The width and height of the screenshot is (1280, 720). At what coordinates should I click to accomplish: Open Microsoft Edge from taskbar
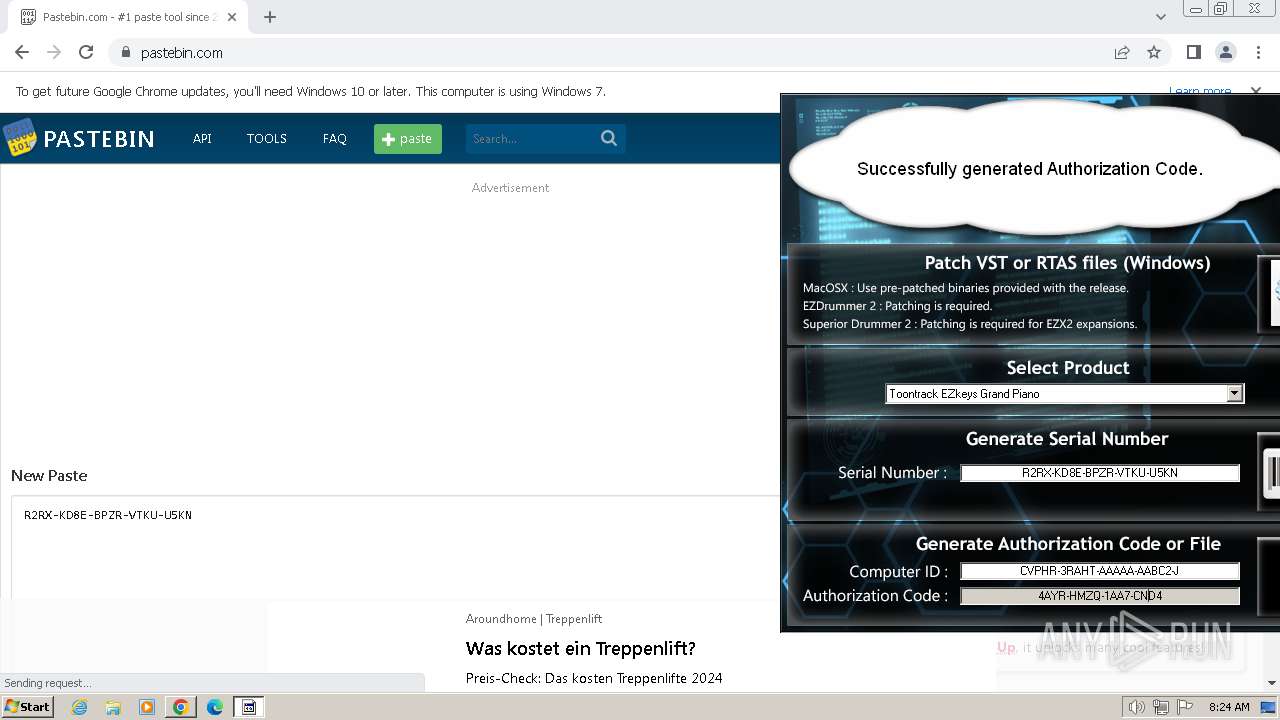pos(215,707)
